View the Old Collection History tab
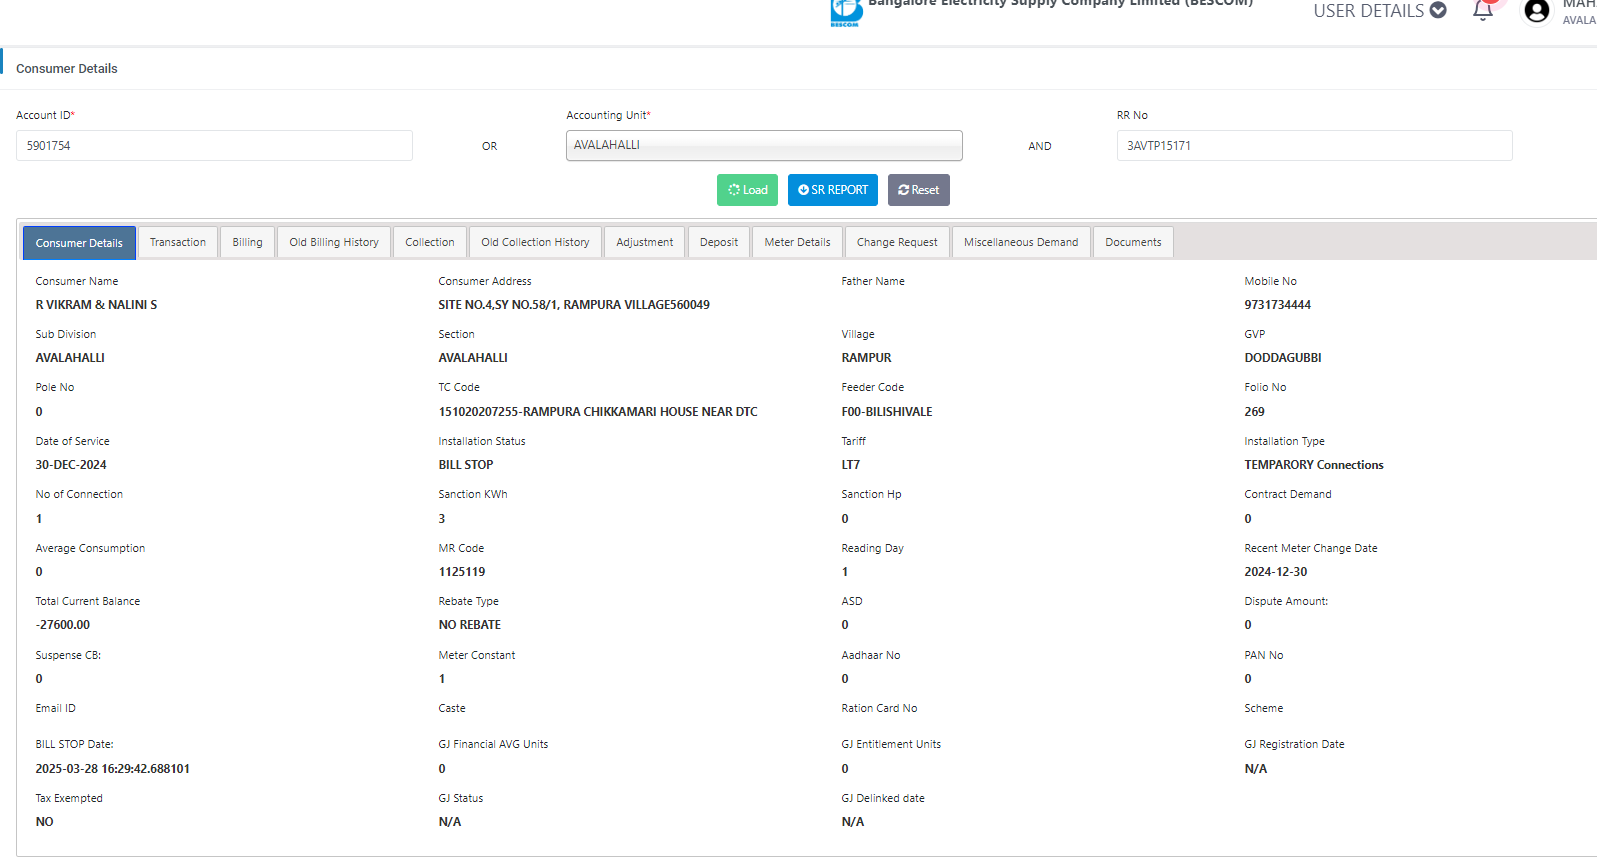This screenshot has width=1597, height=861. [x=535, y=242]
